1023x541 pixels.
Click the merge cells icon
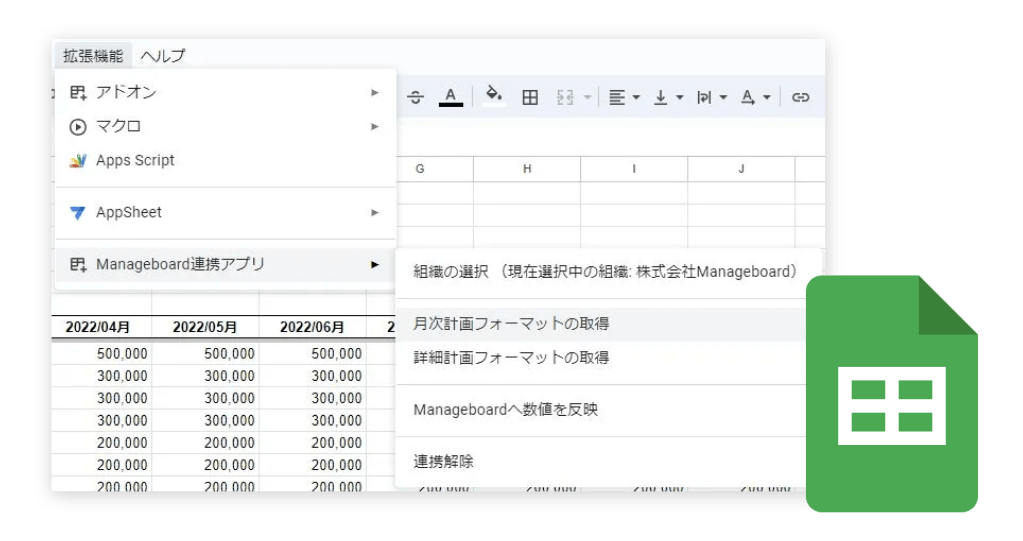(x=565, y=98)
